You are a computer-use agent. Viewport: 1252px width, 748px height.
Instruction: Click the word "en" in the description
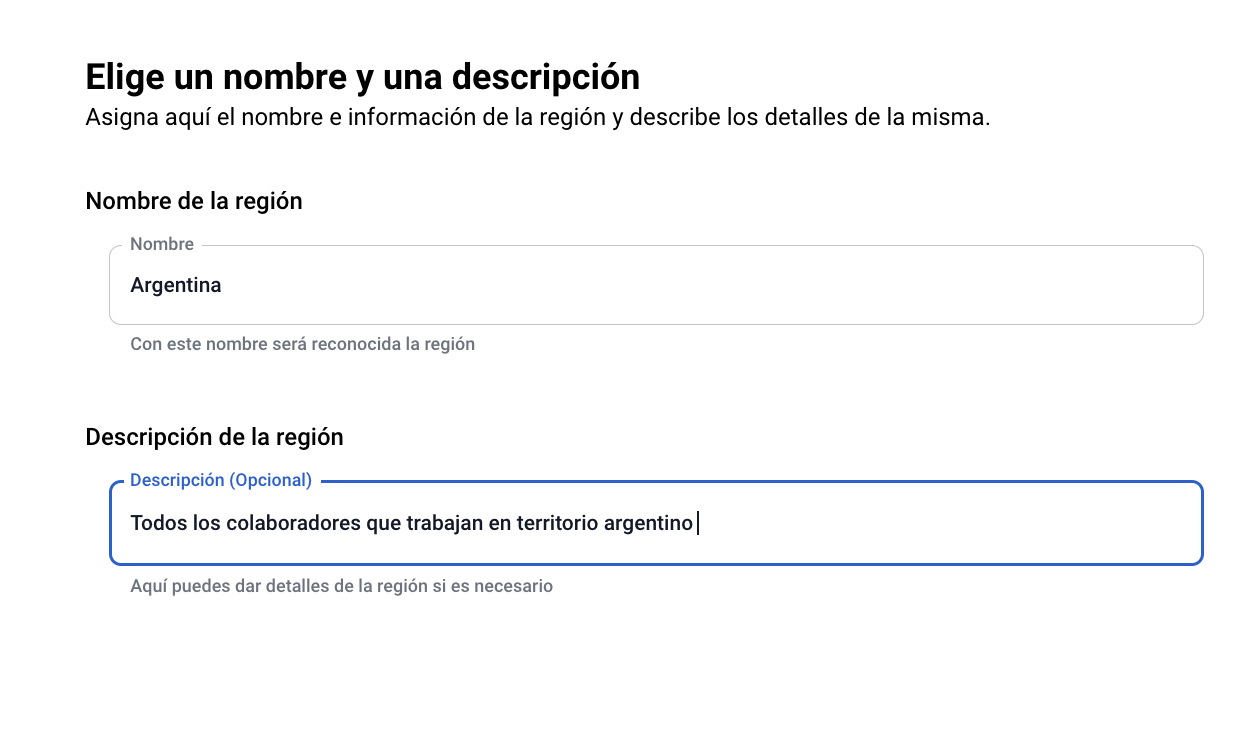tap(499, 523)
